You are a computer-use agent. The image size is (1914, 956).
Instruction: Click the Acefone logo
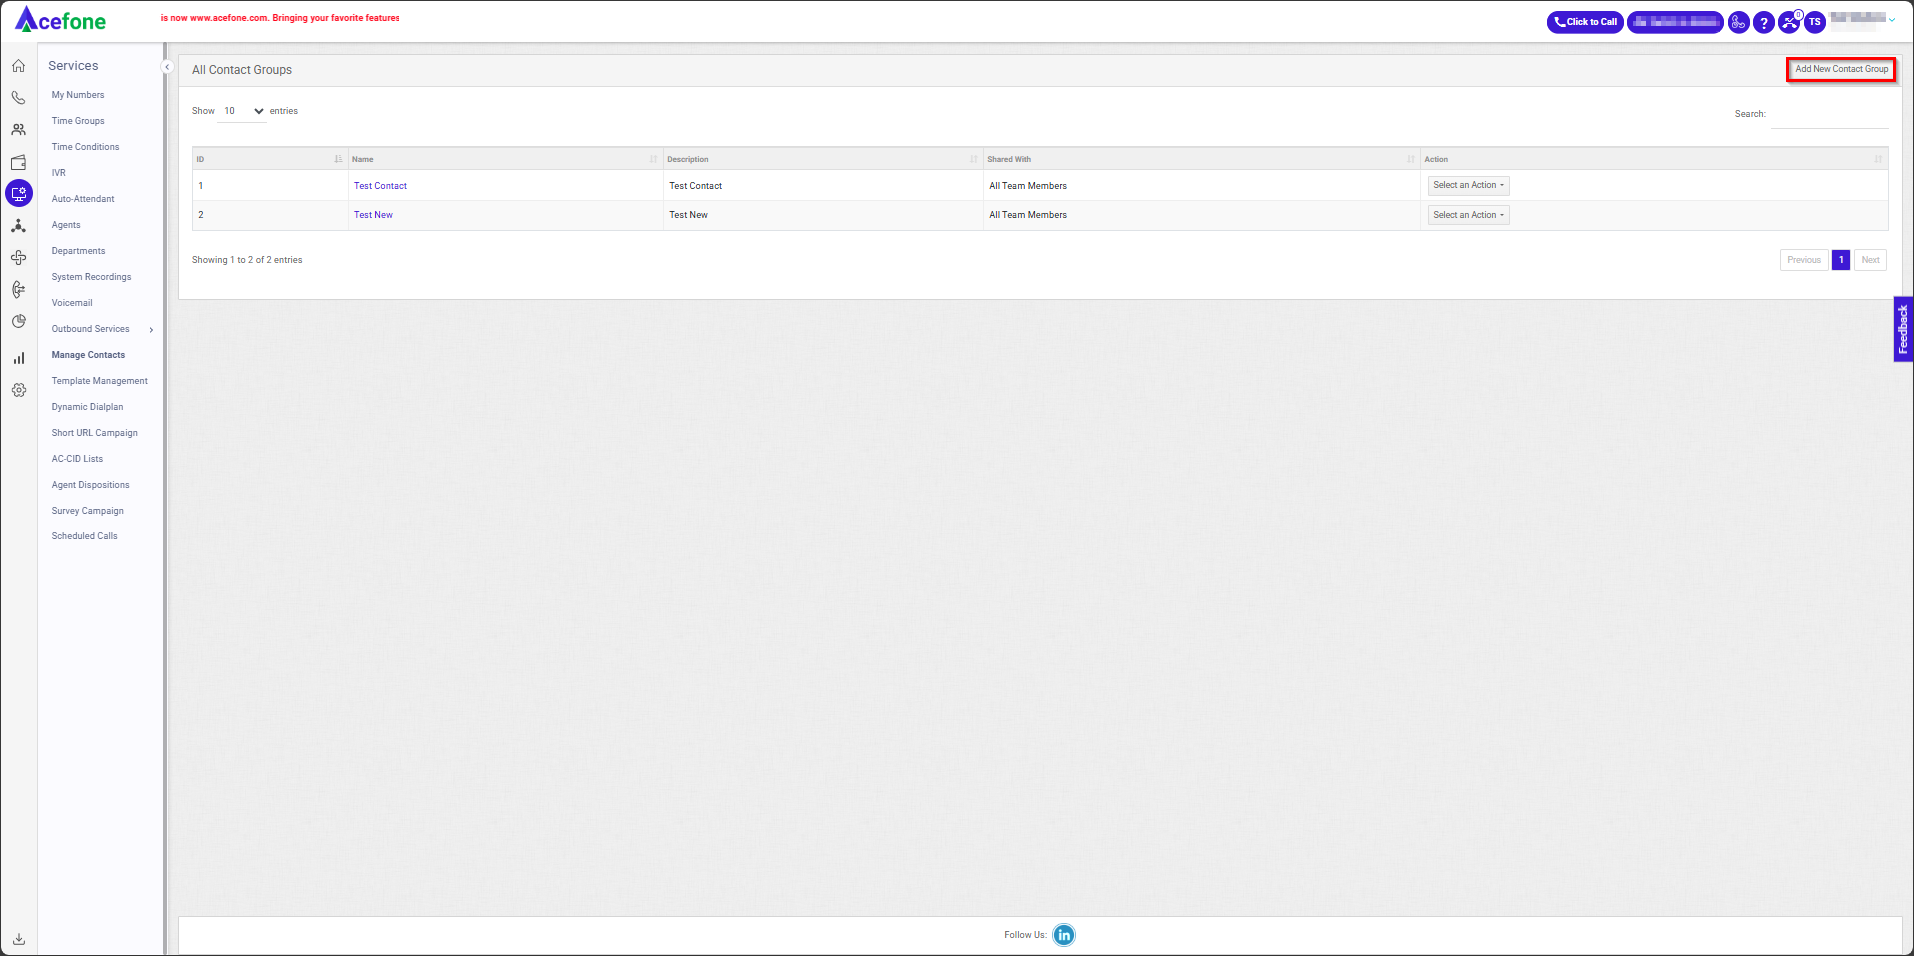pyautogui.click(x=60, y=20)
